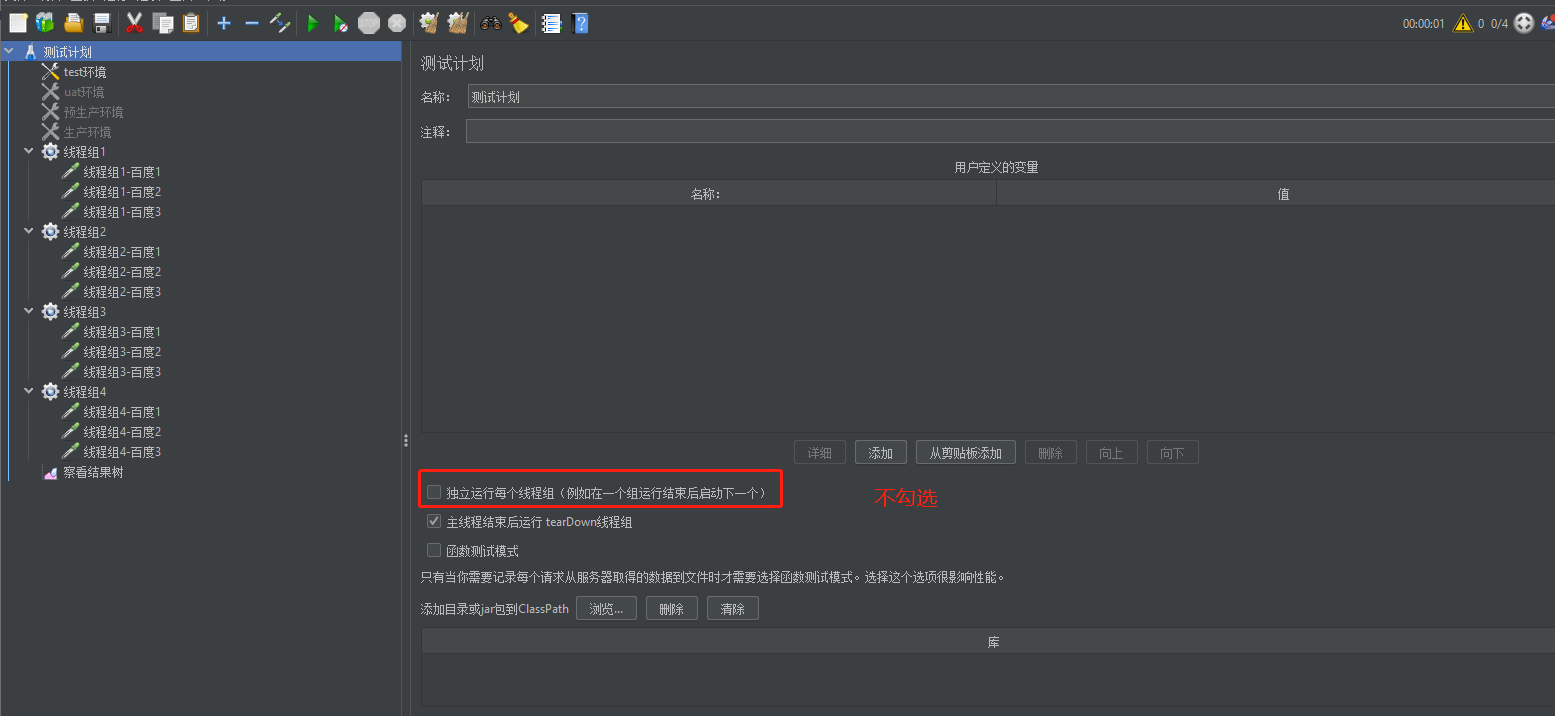Click the Toggle enable/disable icon
This screenshot has height=716, width=1555.
tap(280, 23)
